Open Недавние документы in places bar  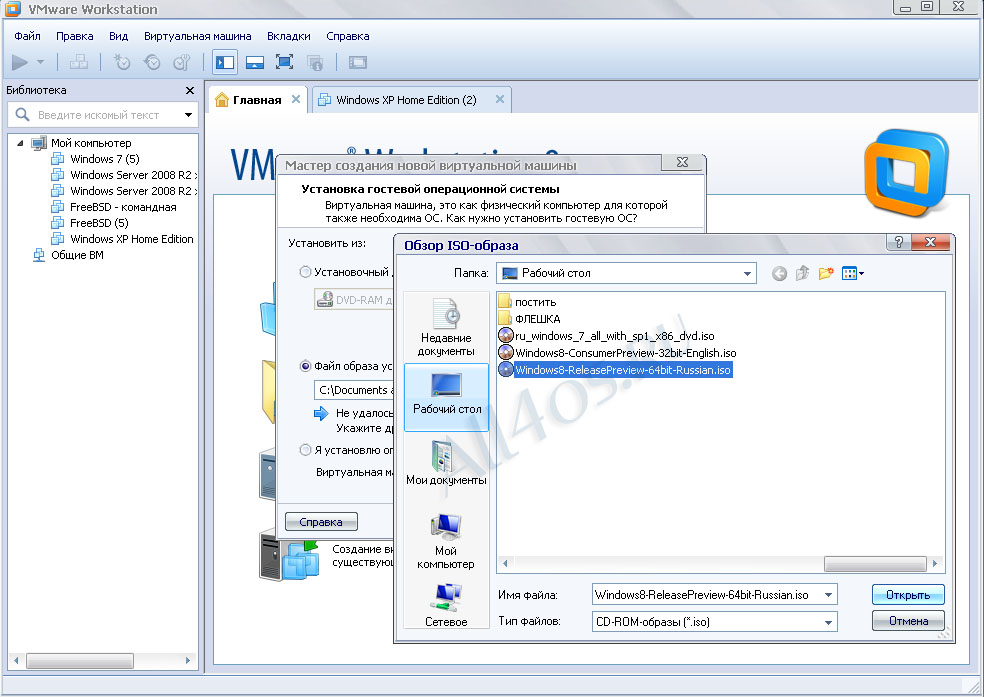click(446, 327)
